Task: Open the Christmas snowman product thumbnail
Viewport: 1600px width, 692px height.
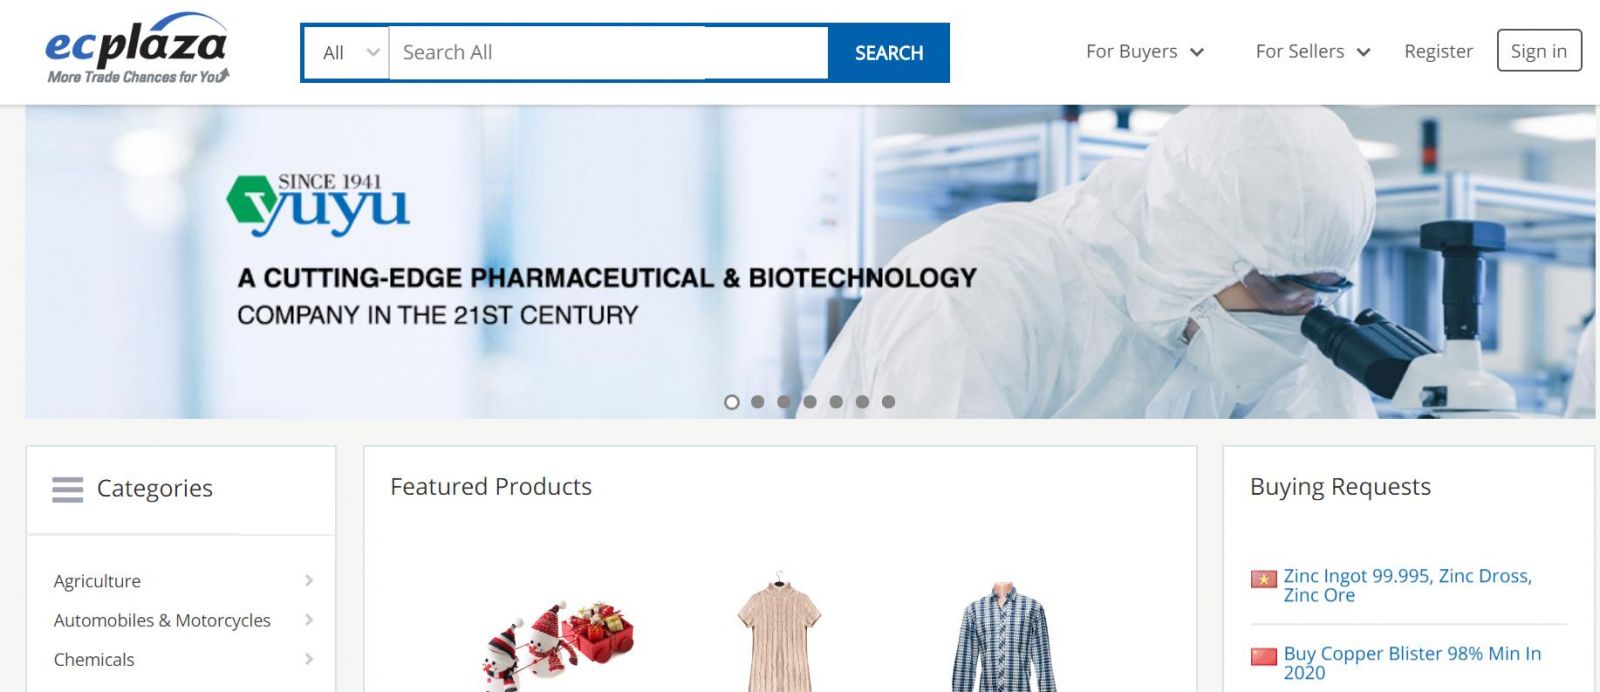Action: tap(559, 643)
